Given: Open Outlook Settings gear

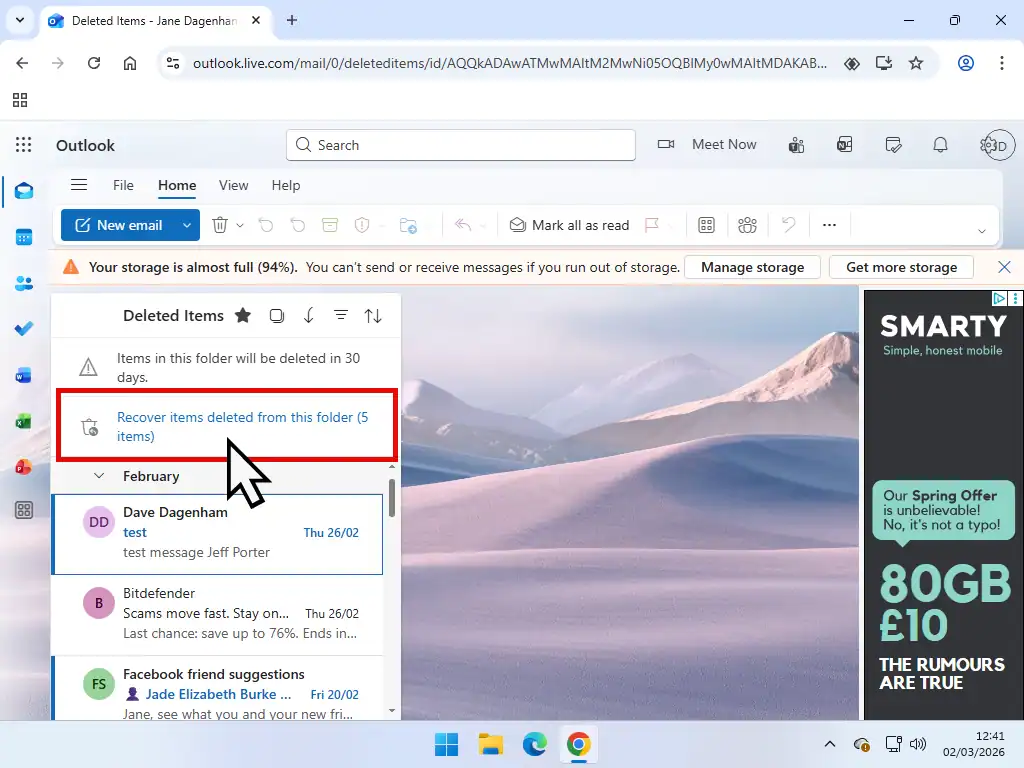Looking at the screenshot, I should [x=986, y=144].
